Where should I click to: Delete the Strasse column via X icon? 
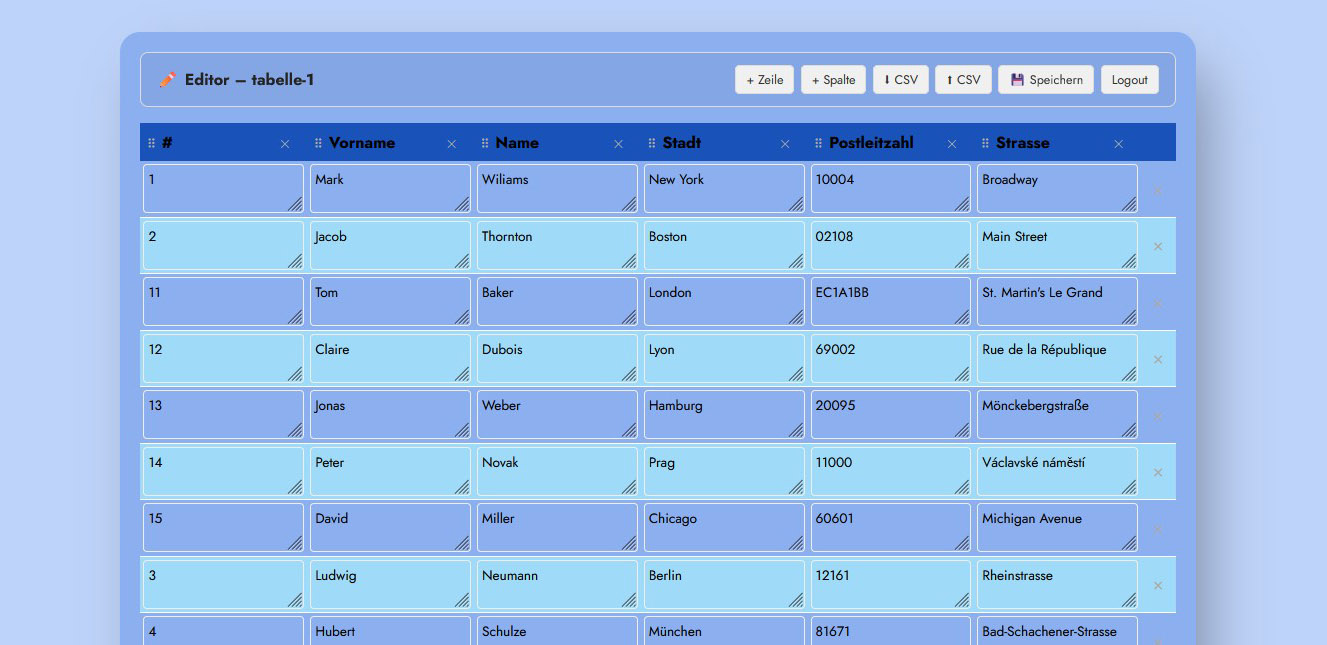(1119, 144)
